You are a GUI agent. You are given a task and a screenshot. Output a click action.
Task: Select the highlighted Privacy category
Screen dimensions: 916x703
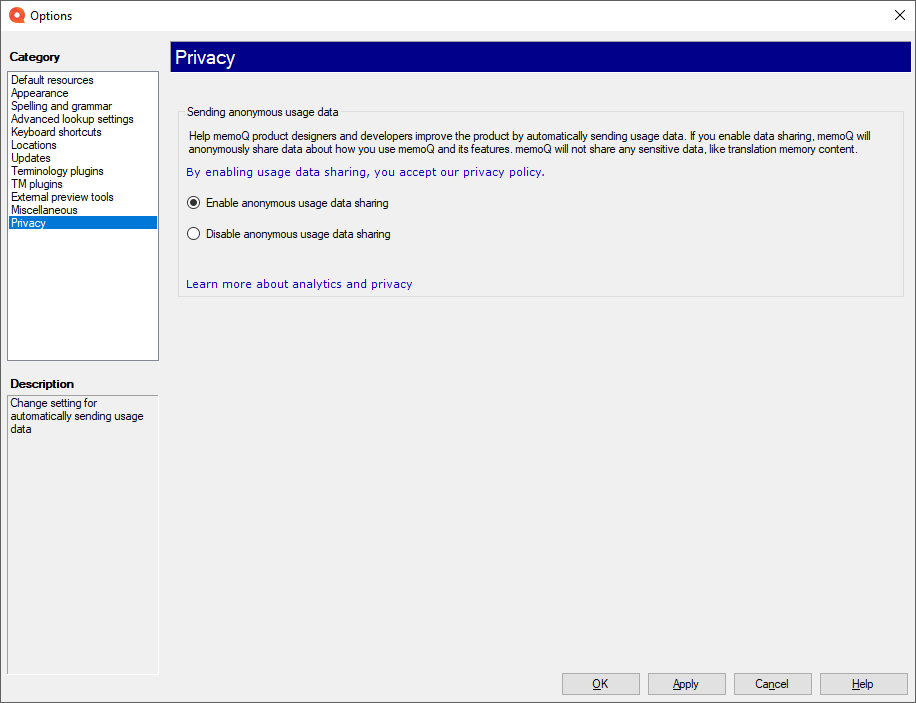[x=83, y=223]
